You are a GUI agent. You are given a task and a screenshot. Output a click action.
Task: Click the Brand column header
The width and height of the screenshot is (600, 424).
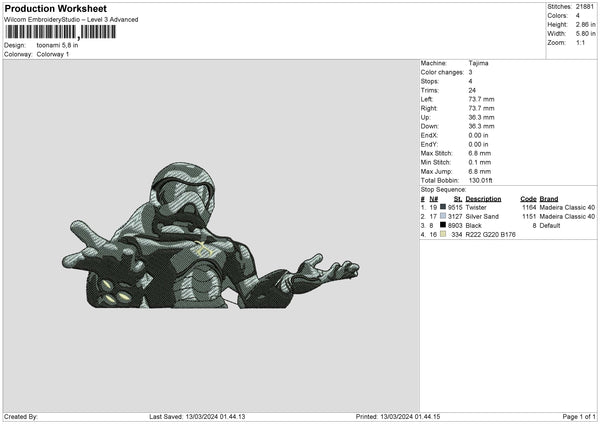click(549, 198)
